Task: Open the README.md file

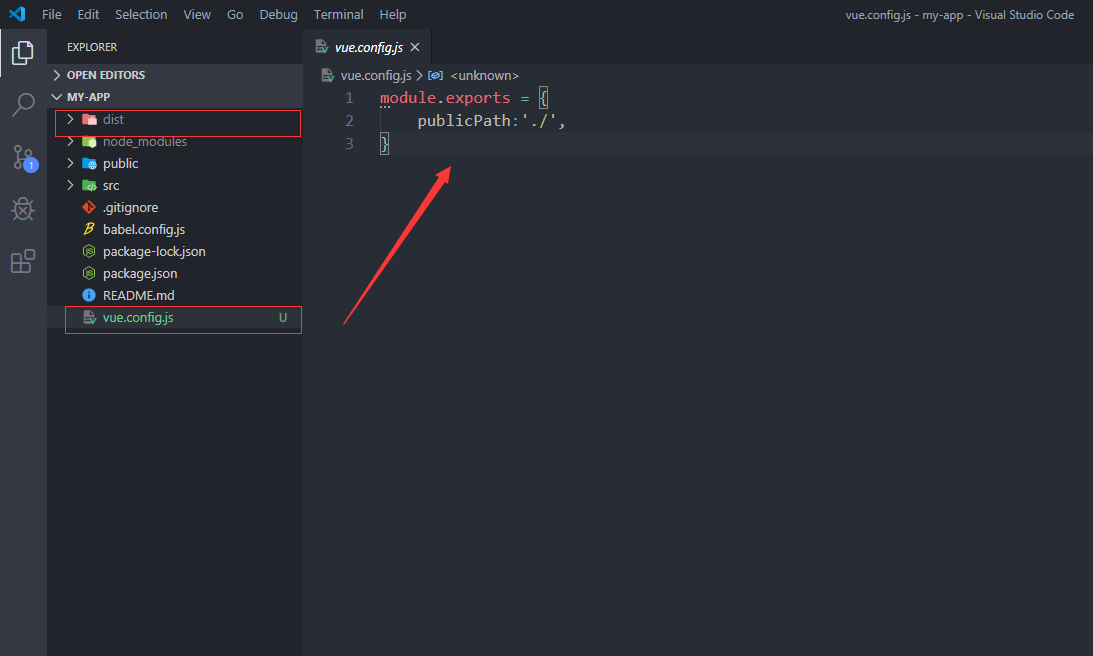Action: click(139, 296)
